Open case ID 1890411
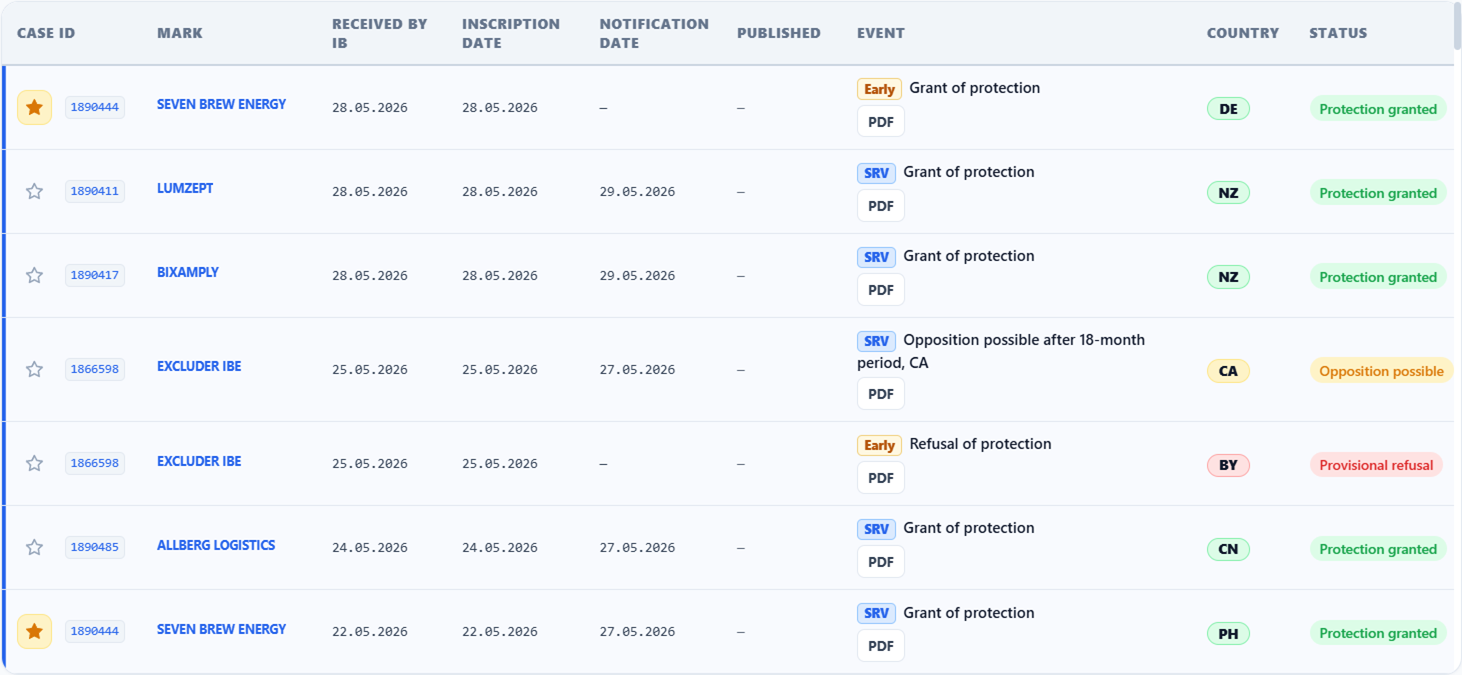 (x=95, y=191)
